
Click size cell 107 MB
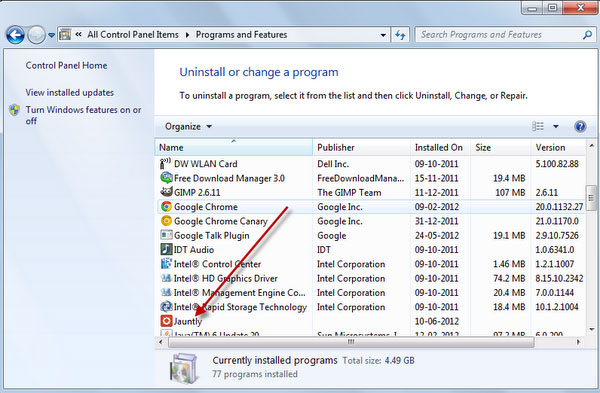tap(510, 192)
